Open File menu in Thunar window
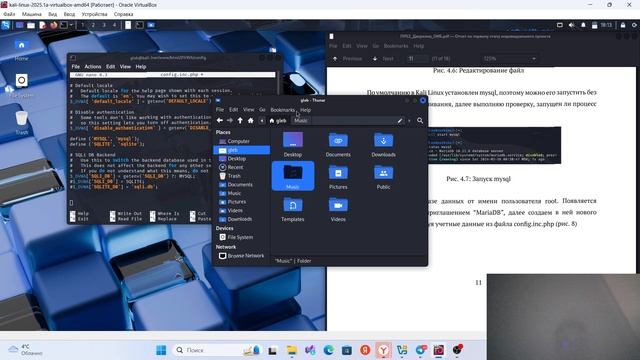 (x=220, y=110)
